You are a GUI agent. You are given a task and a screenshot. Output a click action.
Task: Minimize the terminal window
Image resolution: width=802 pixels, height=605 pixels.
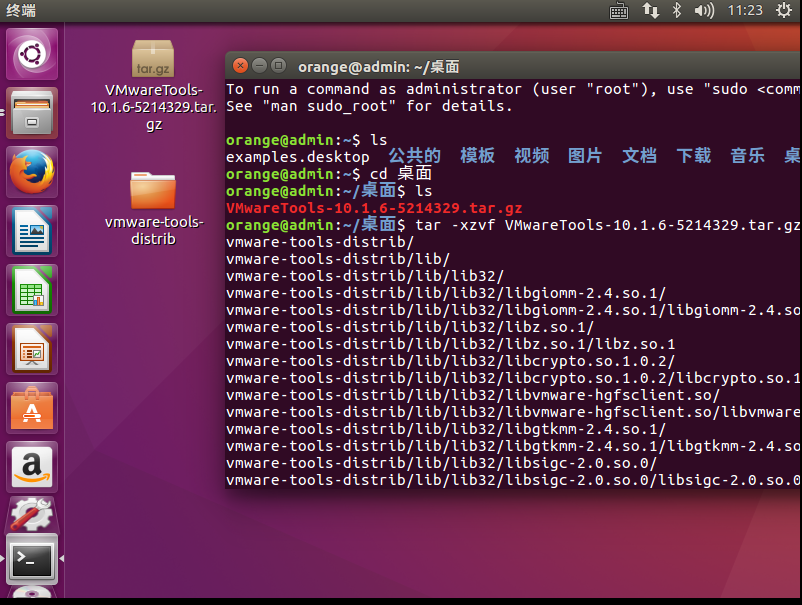259,65
